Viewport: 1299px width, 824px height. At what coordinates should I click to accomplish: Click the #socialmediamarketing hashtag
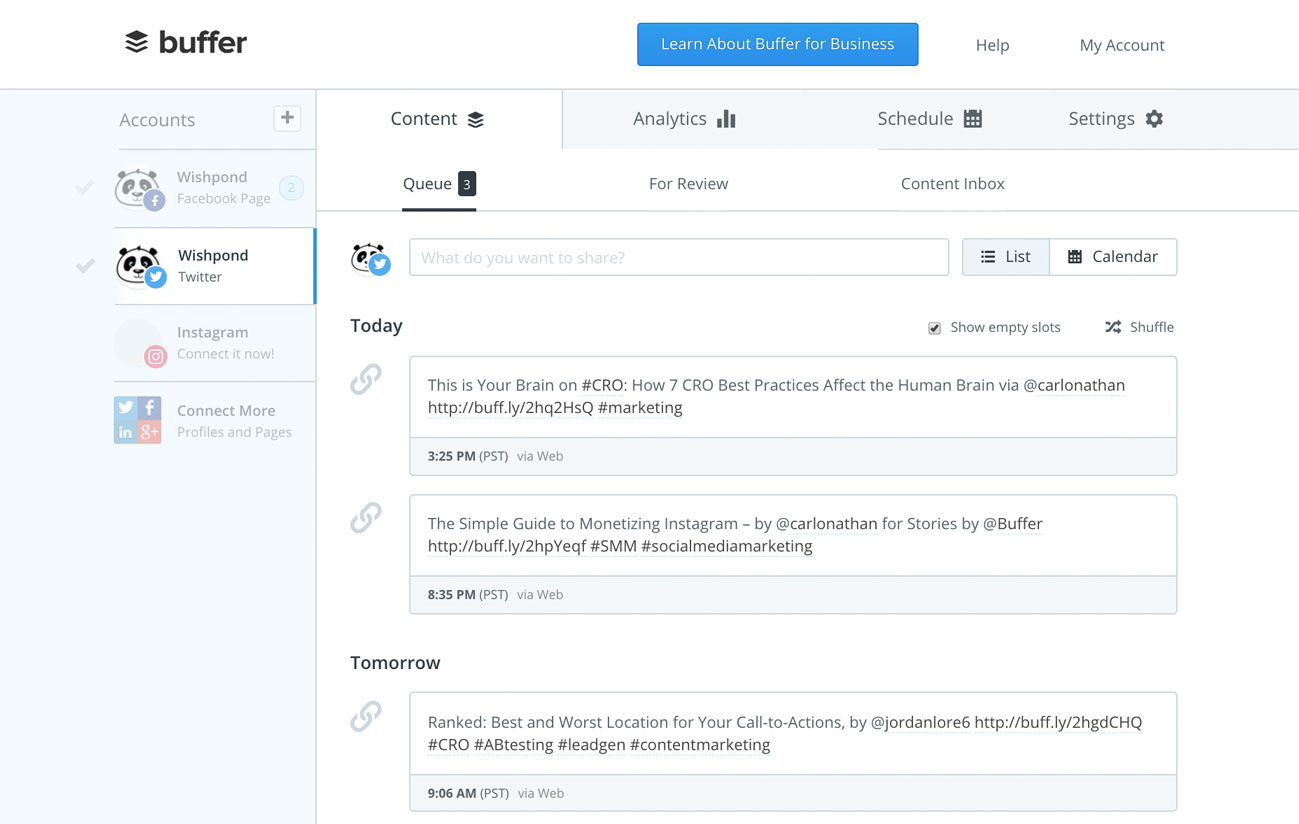click(727, 547)
